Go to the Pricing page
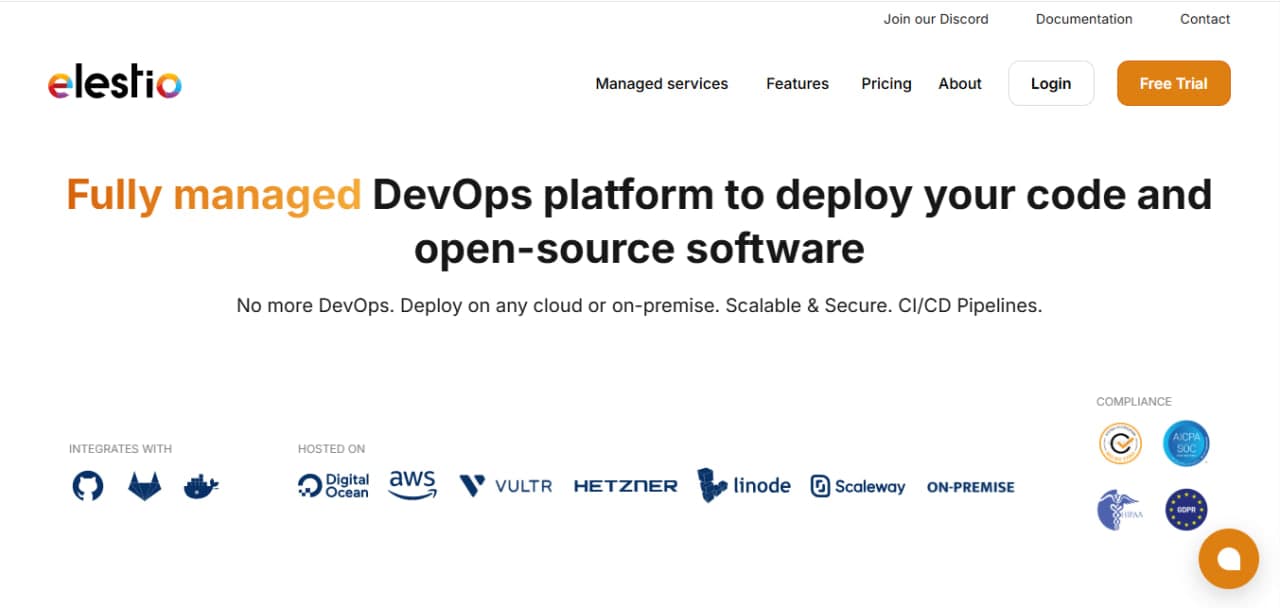1280x608 pixels. tap(886, 84)
